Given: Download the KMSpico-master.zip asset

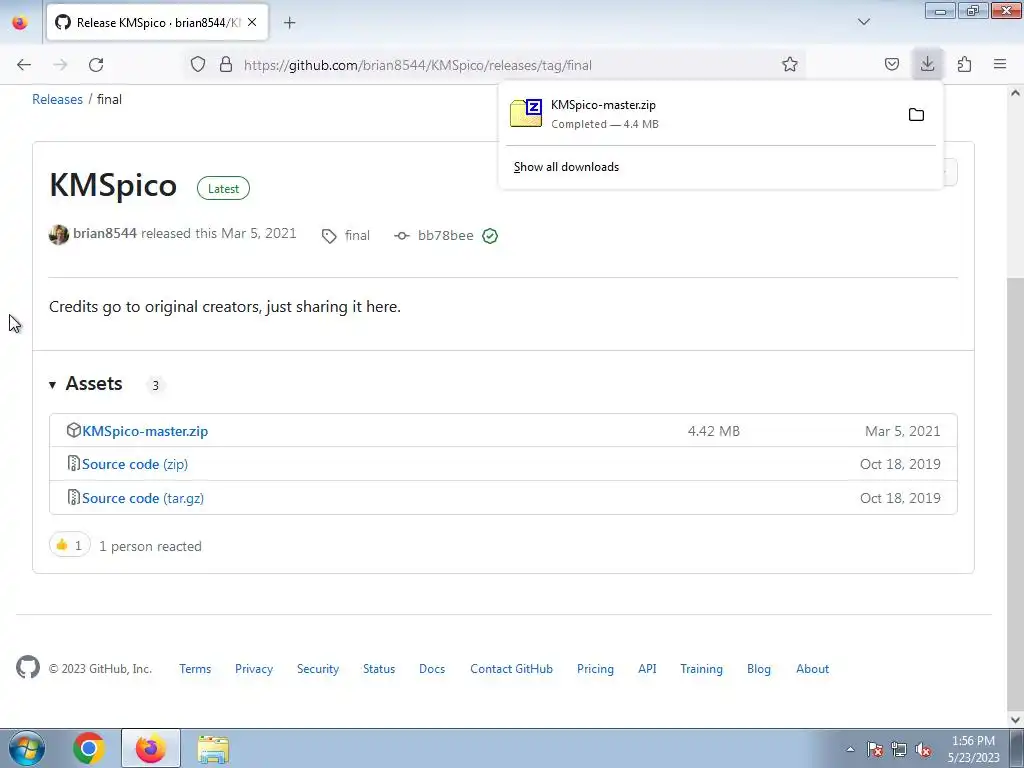Looking at the screenshot, I should pyautogui.click(x=145, y=431).
